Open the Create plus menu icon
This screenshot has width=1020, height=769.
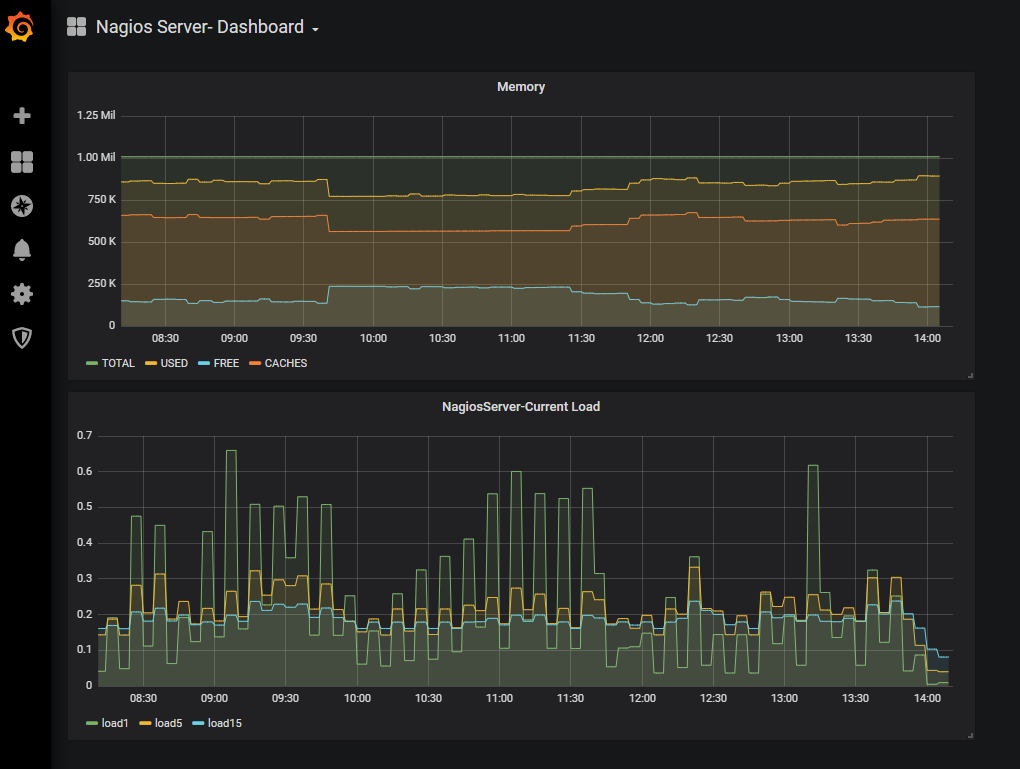[22, 116]
